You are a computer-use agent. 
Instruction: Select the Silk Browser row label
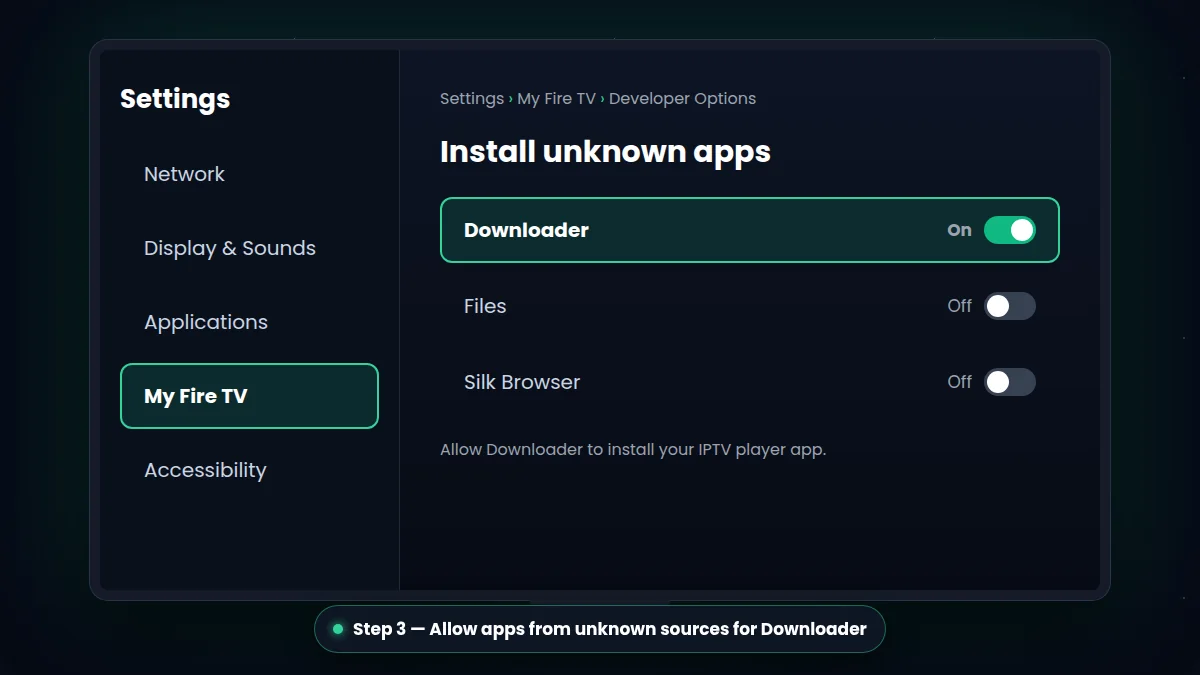522,382
